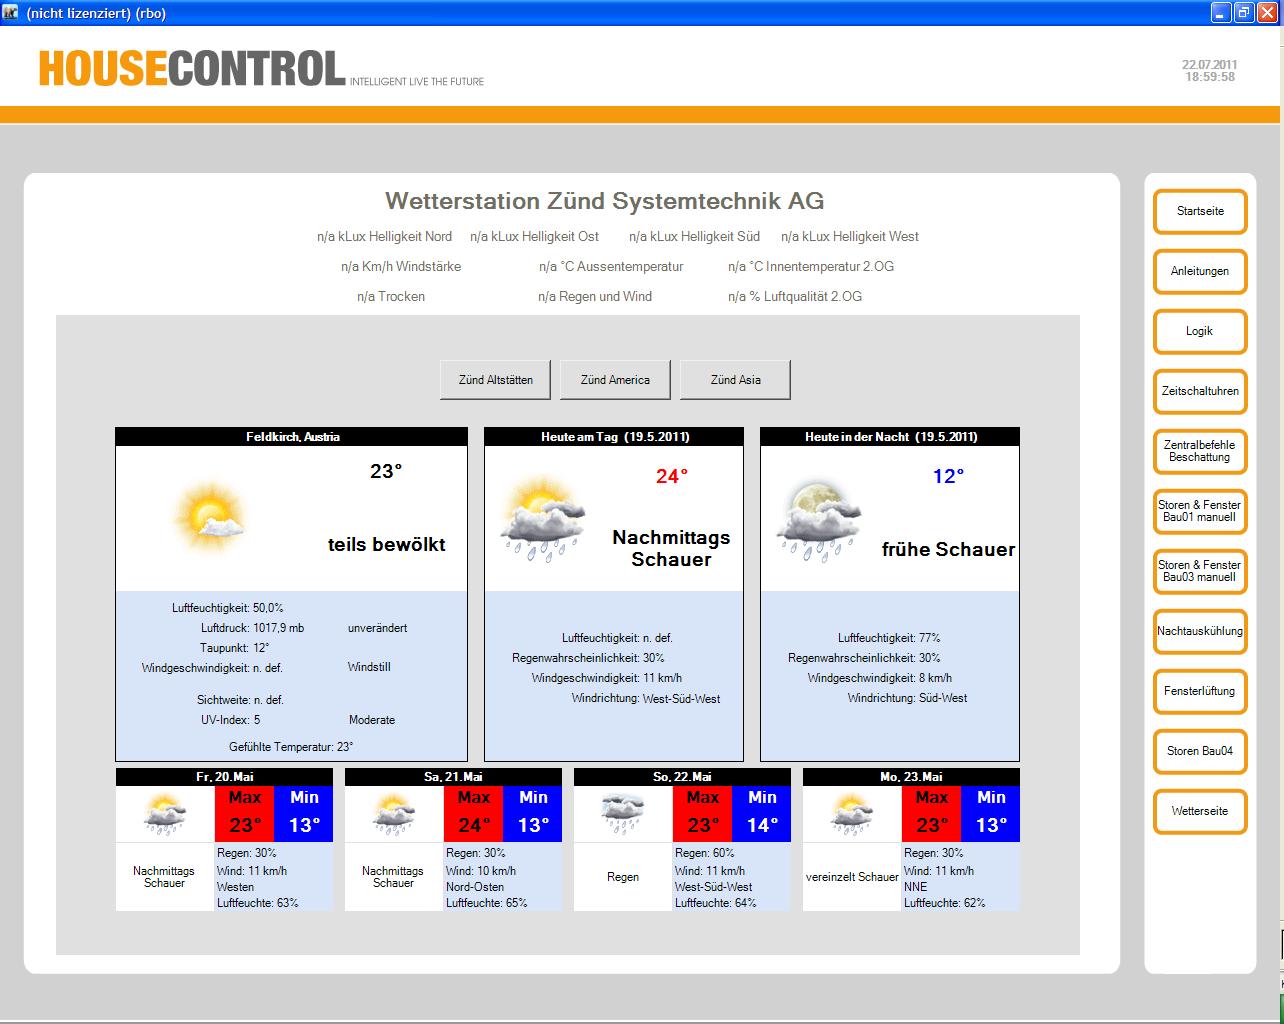Go to the Logik page

pyautogui.click(x=1200, y=331)
